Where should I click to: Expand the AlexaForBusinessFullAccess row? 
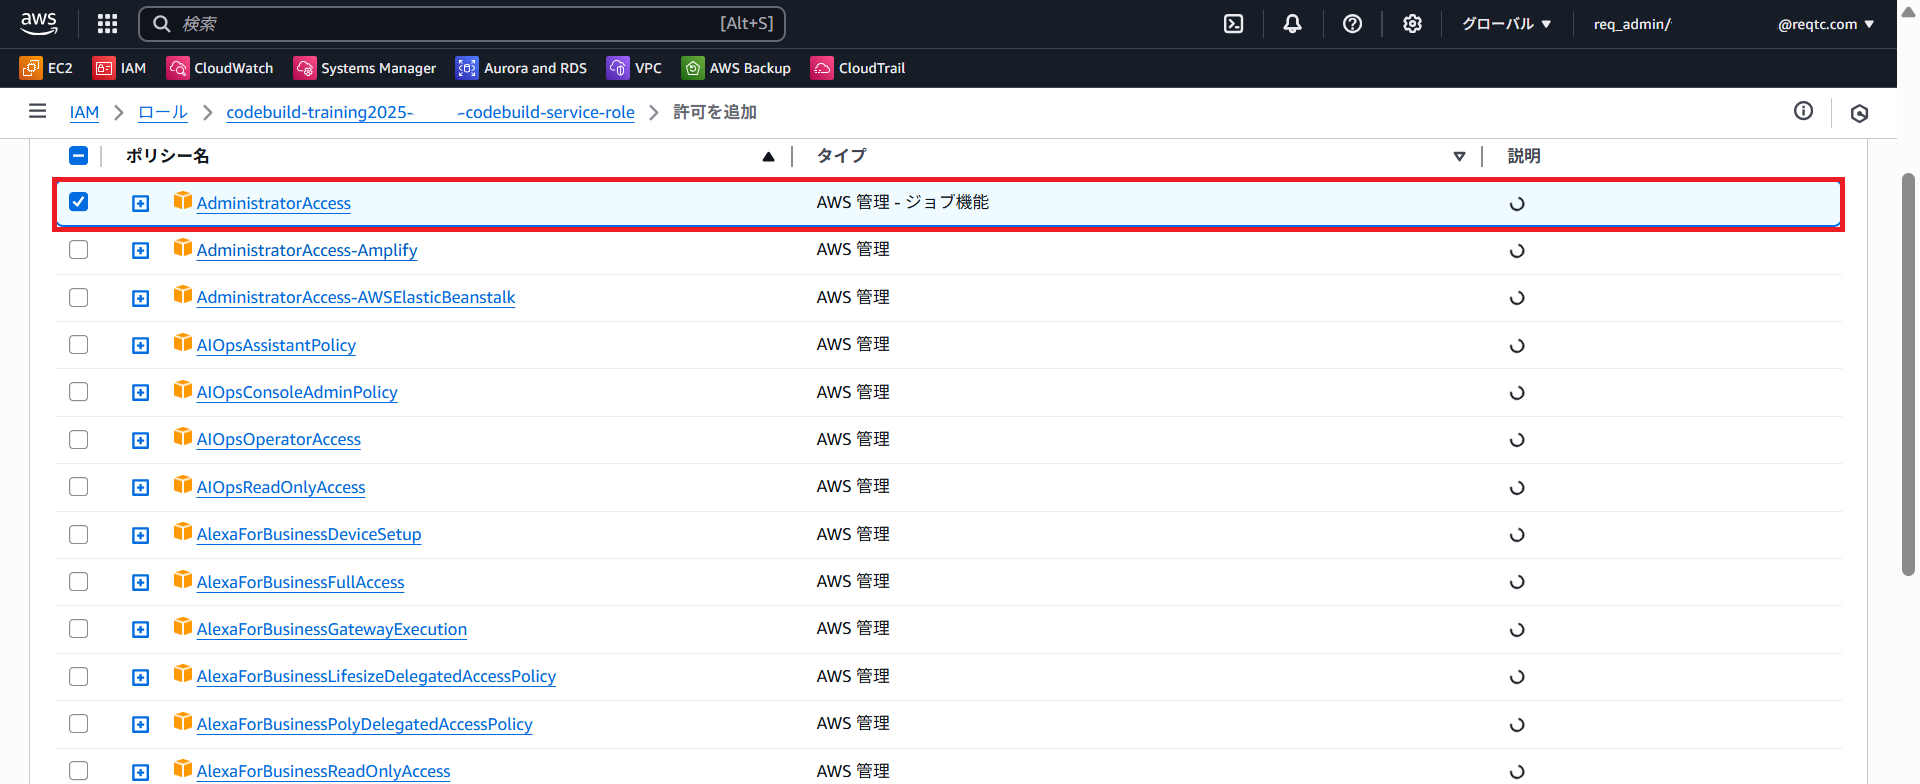pyautogui.click(x=141, y=582)
